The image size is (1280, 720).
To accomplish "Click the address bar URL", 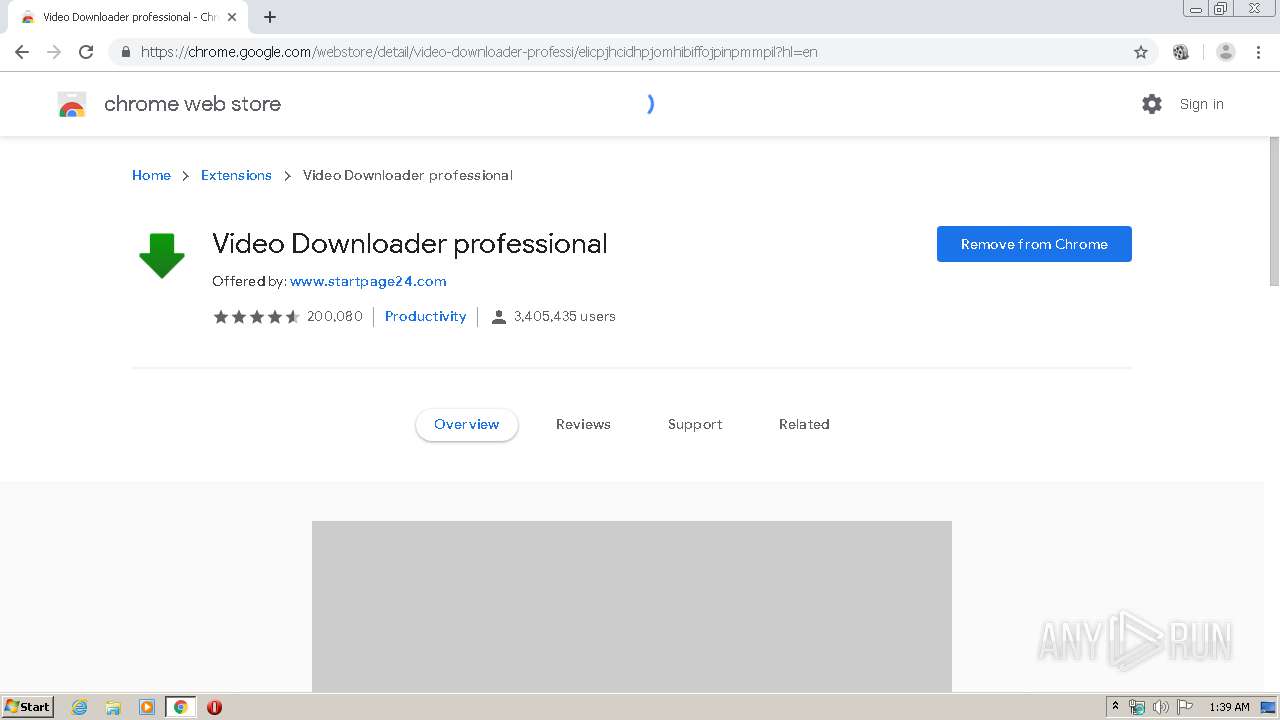I will click(x=479, y=52).
